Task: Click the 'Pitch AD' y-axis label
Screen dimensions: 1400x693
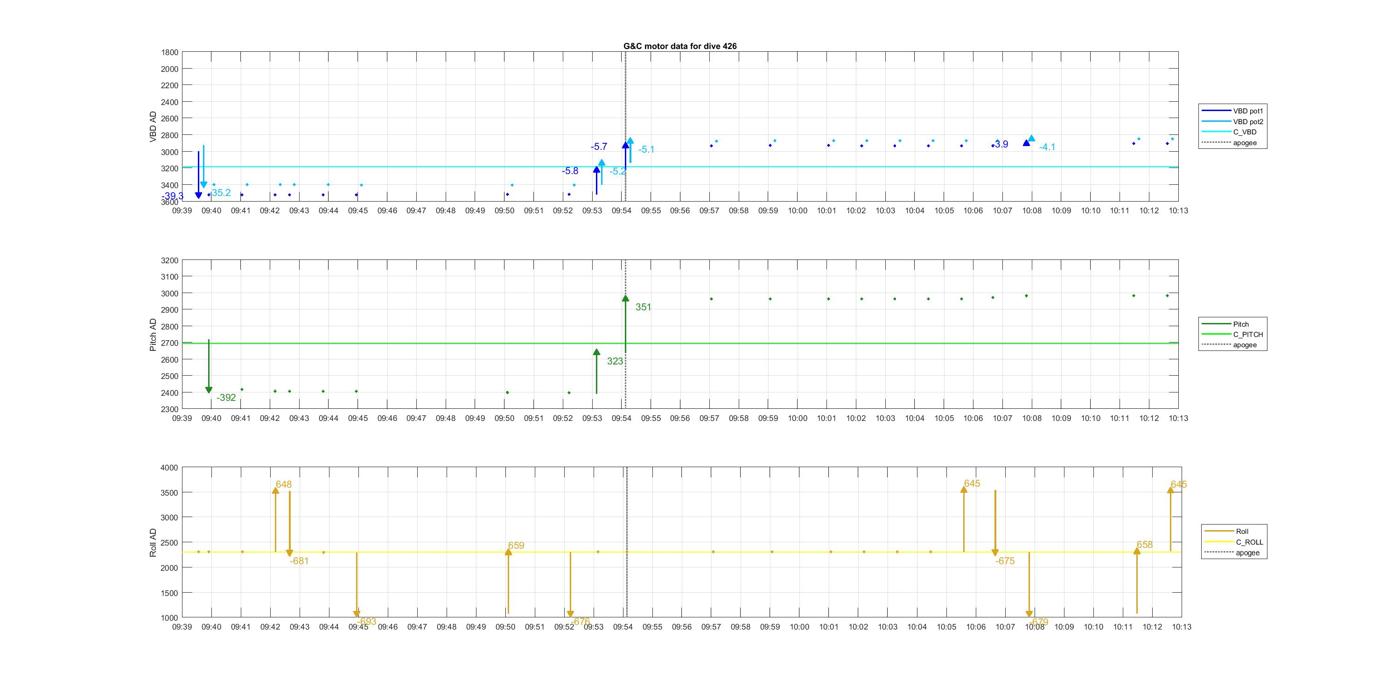Action: coord(153,335)
